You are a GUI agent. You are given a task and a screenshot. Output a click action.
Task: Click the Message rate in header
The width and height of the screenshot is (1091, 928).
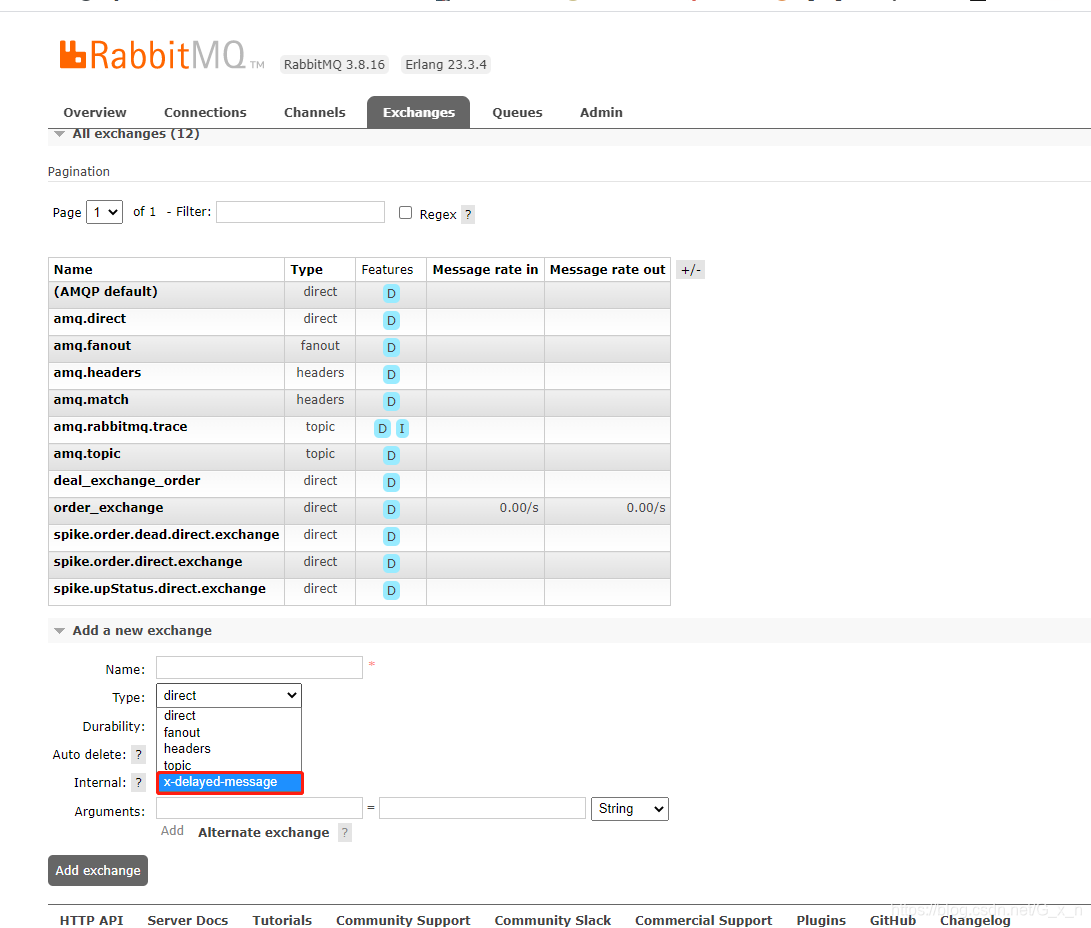click(x=485, y=270)
